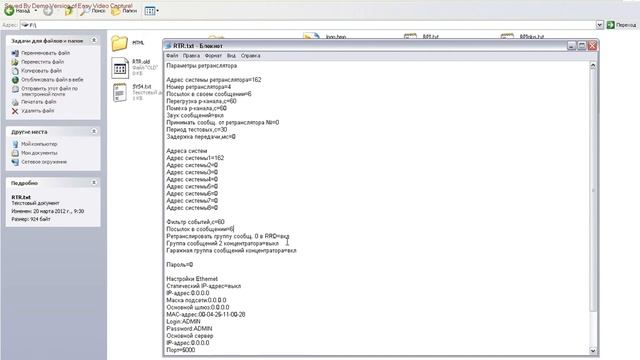The width and height of the screenshot is (640, 360).
Task: Click the Notepad vertical scrollbar thumb
Action: click(x=593, y=191)
